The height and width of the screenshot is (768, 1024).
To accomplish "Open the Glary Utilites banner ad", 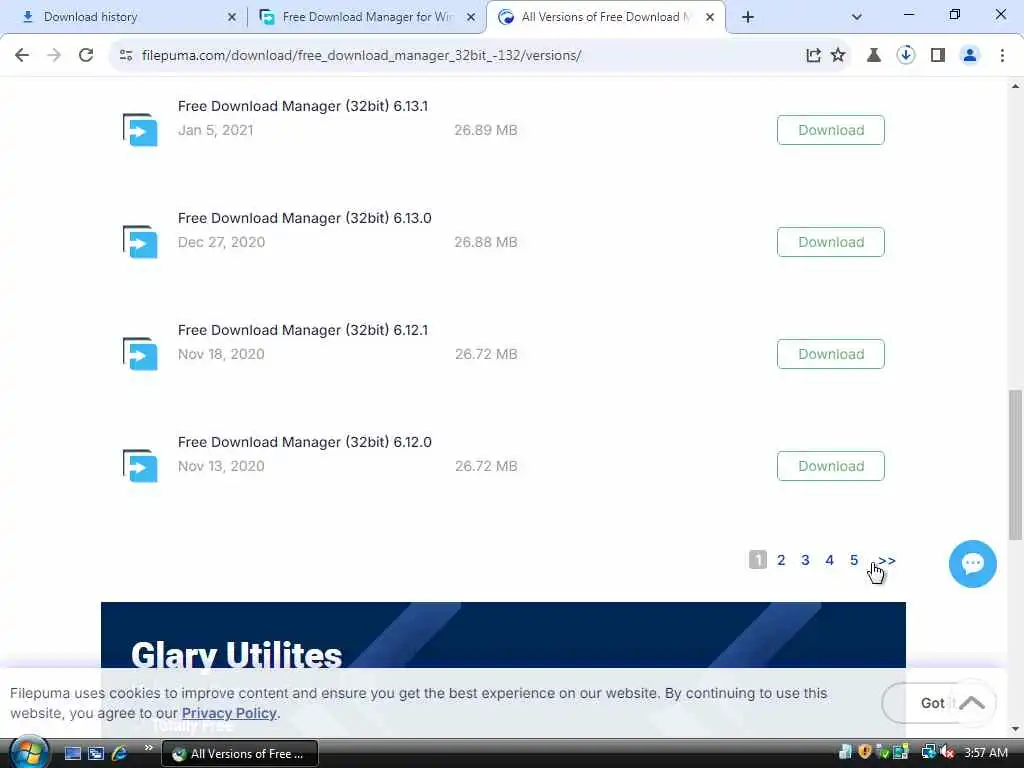I will [x=503, y=635].
